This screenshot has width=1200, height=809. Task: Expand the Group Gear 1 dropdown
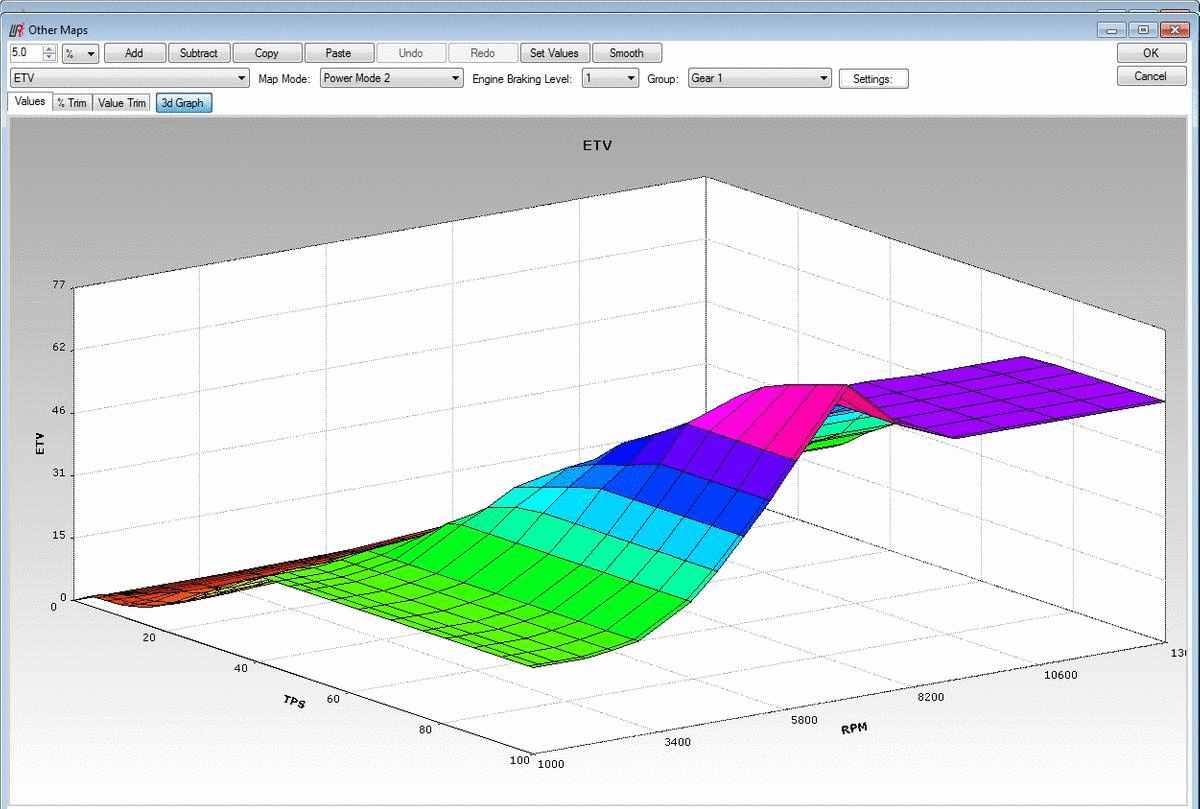click(x=760, y=78)
